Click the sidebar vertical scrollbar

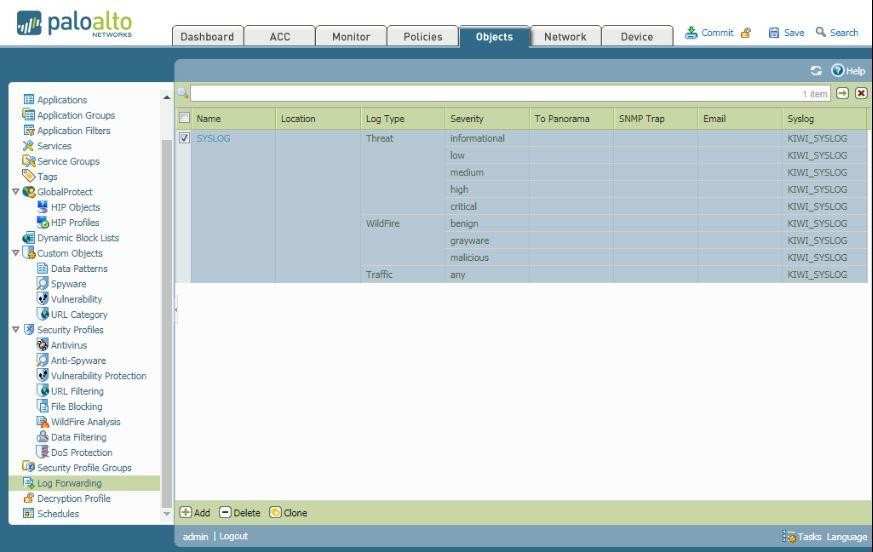(166, 300)
